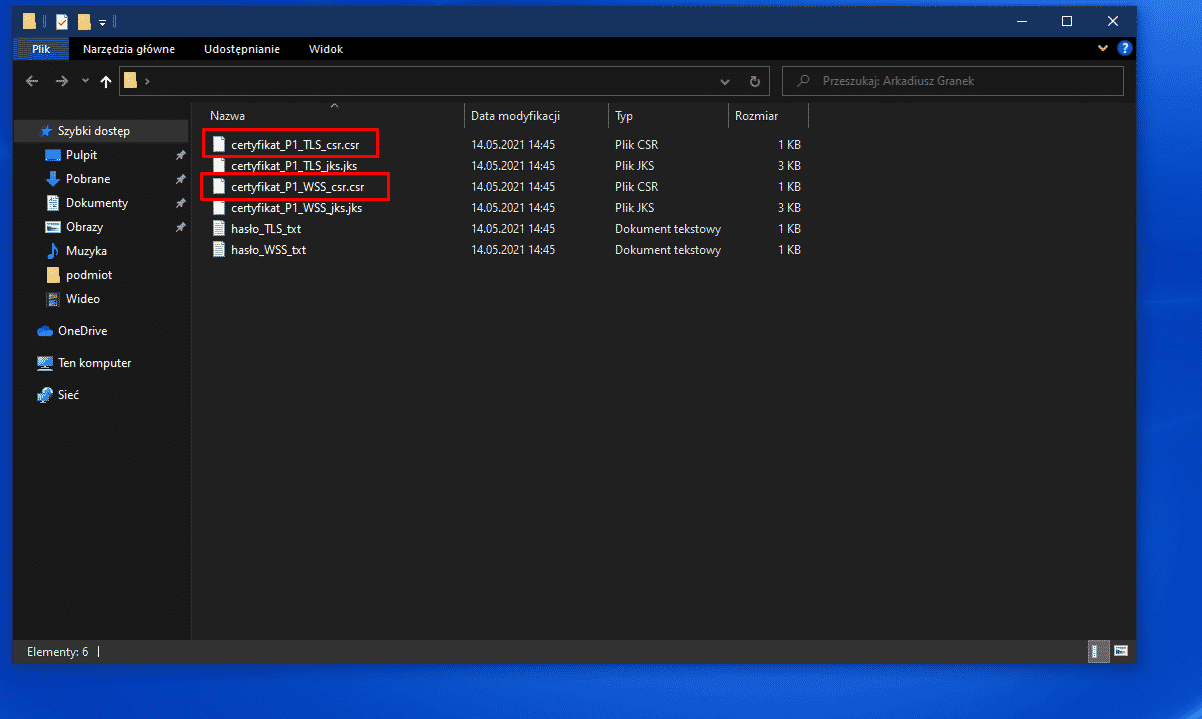Viewport: 1202px width, 719px height.
Task: Open Help with the question mark icon
Action: tap(1124, 48)
